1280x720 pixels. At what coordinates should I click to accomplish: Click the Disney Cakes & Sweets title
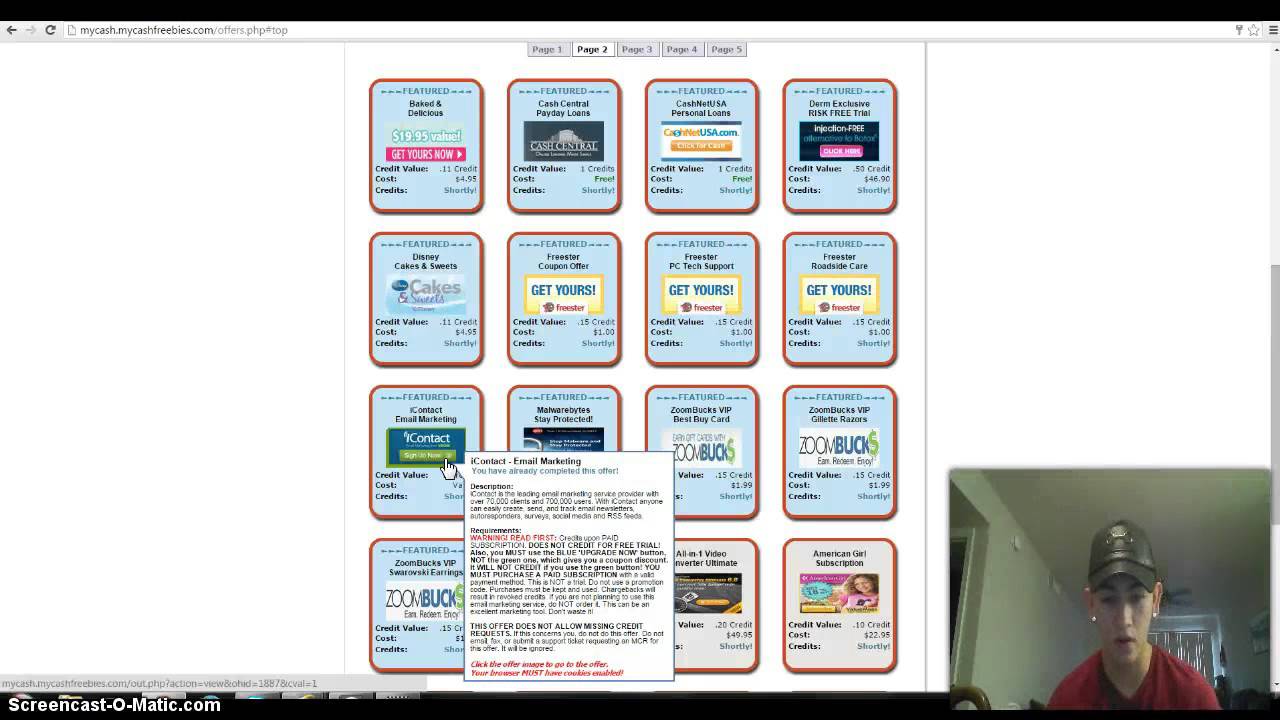point(426,261)
